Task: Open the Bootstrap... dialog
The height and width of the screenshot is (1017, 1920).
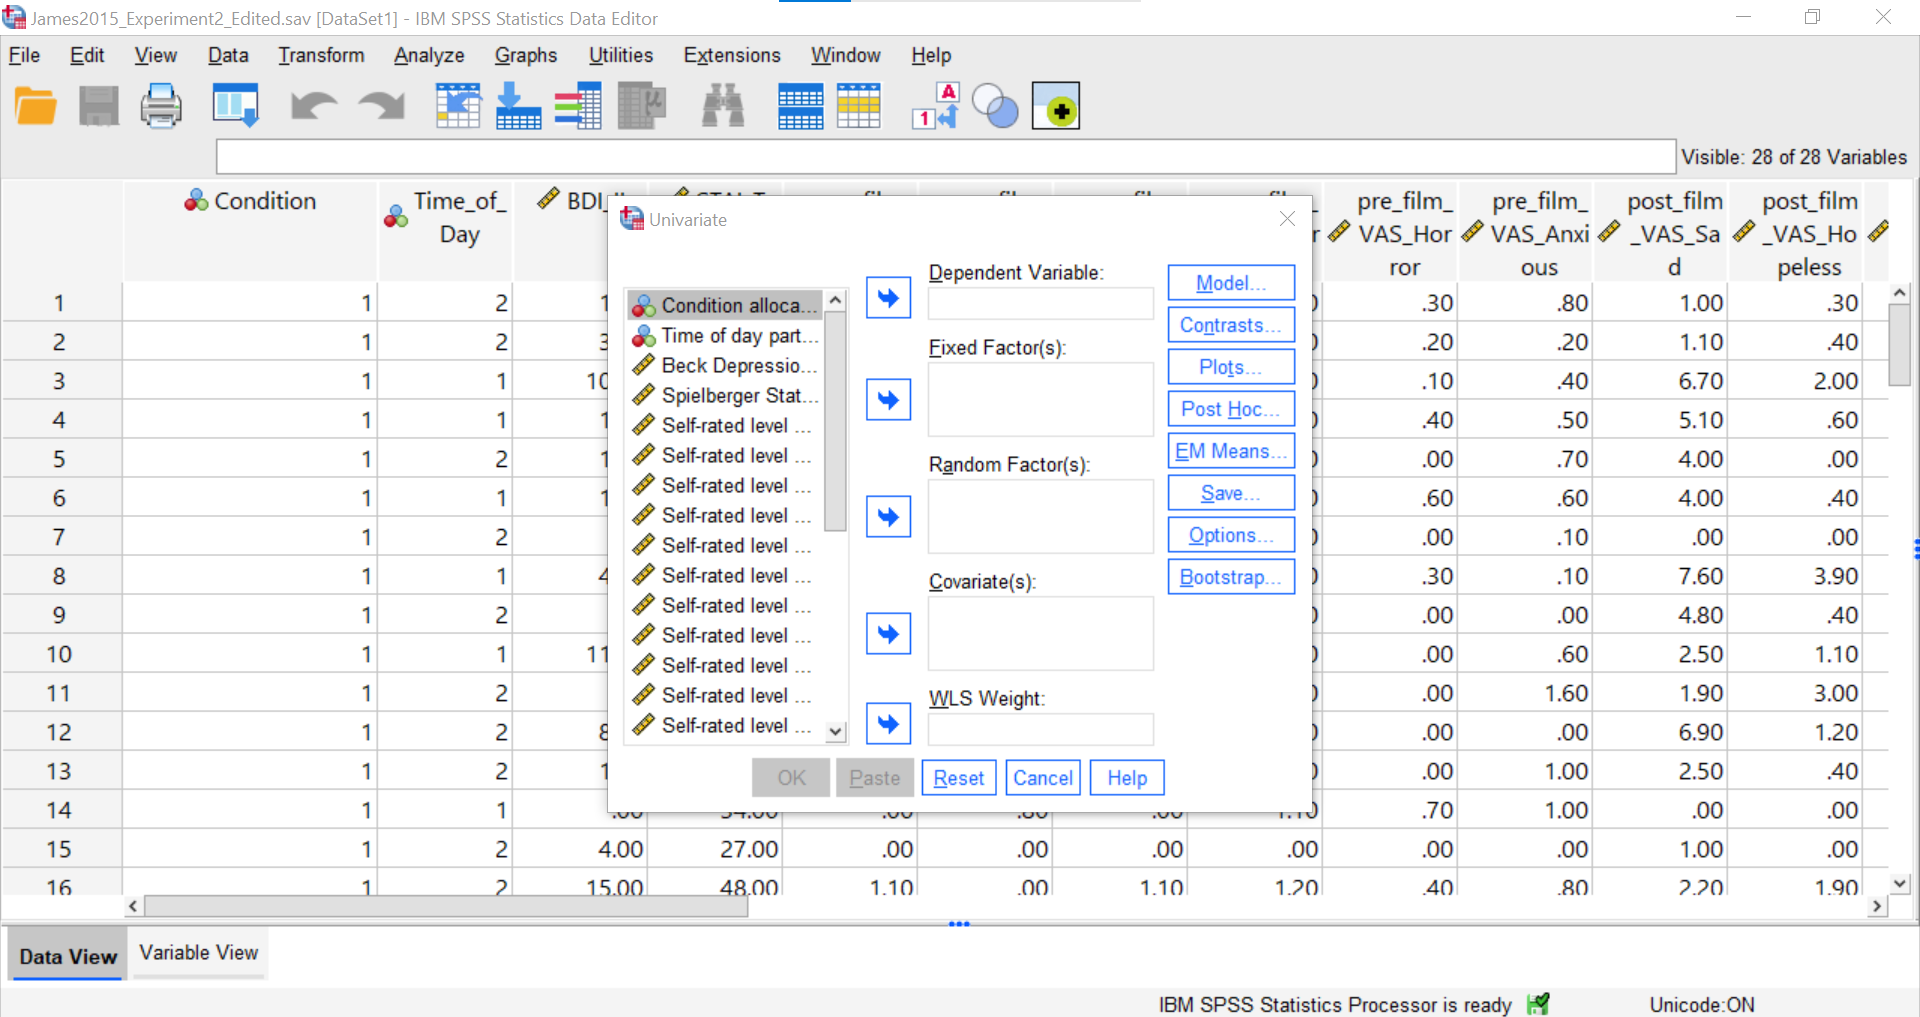Action: (1231, 577)
